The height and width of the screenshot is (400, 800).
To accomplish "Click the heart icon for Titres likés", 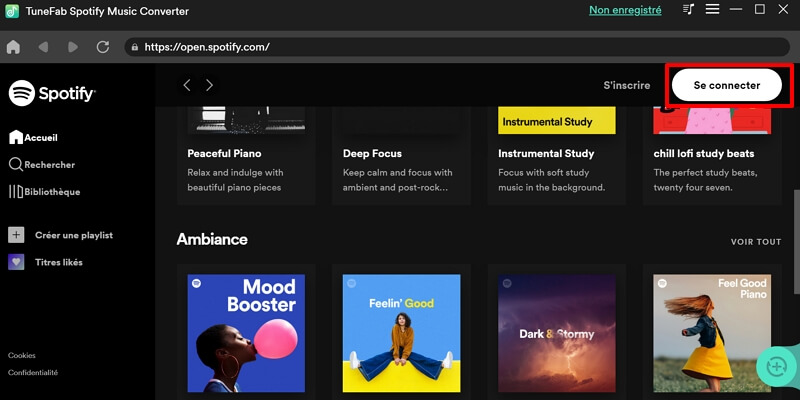I will click(x=16, y=262).
